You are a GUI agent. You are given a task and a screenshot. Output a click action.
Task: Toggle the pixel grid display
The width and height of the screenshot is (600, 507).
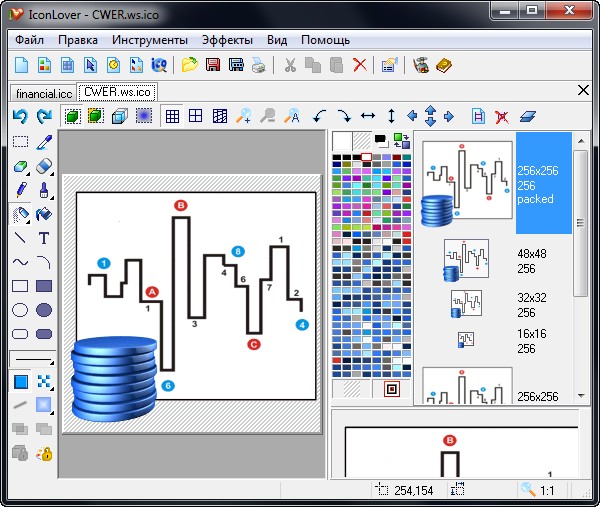172,116
